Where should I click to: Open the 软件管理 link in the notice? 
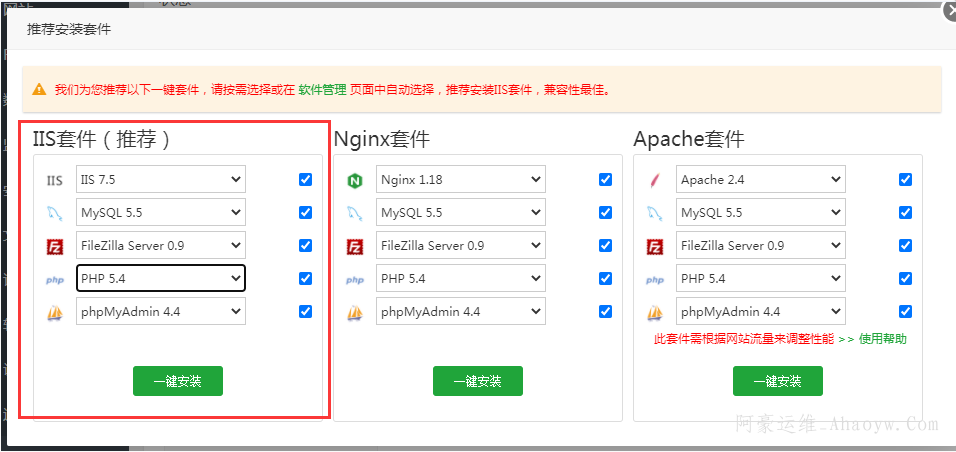point(322,89)
